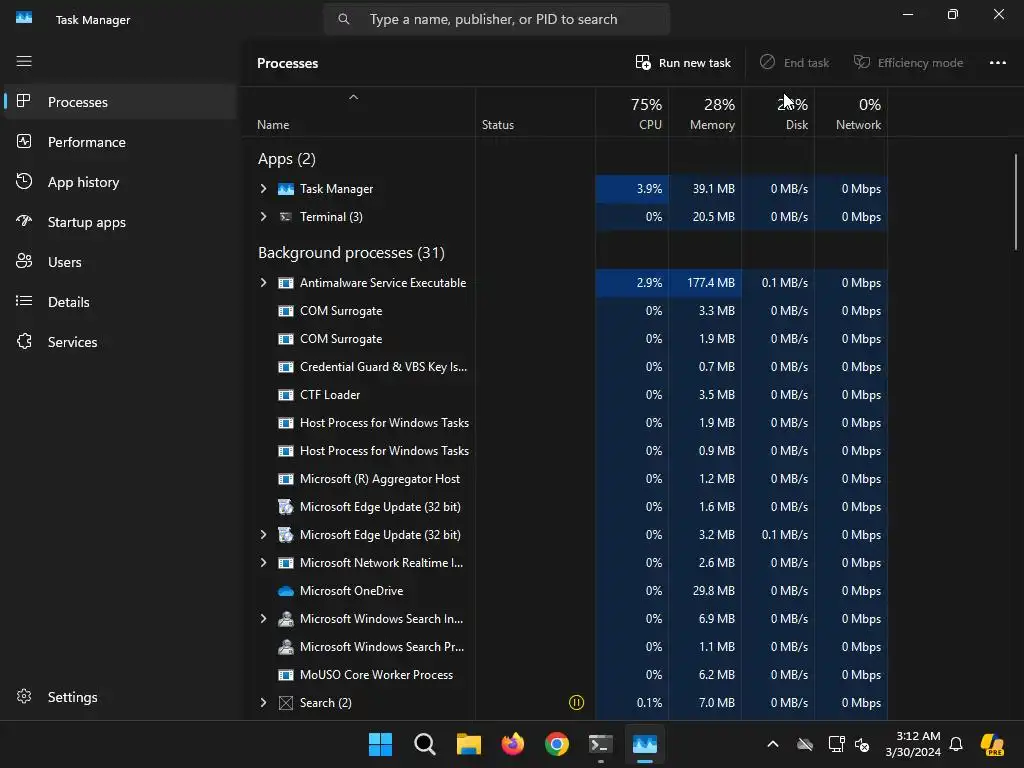The height and width of the screenshot is (768, 1024).
Task: Open the Windows Start button
Action: pyautogui.click(x=380, y=744)
